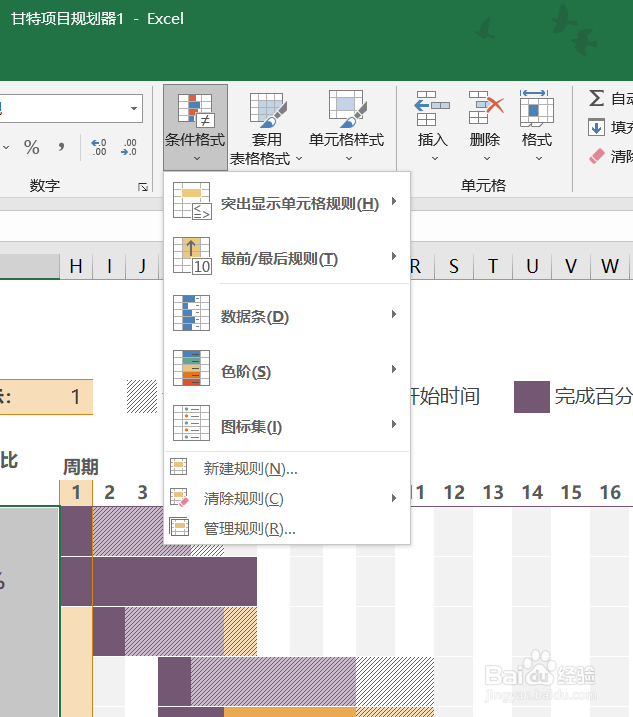Open 最前/最后规则(T) submenu

pyautogui.click(x=287, y=257)
